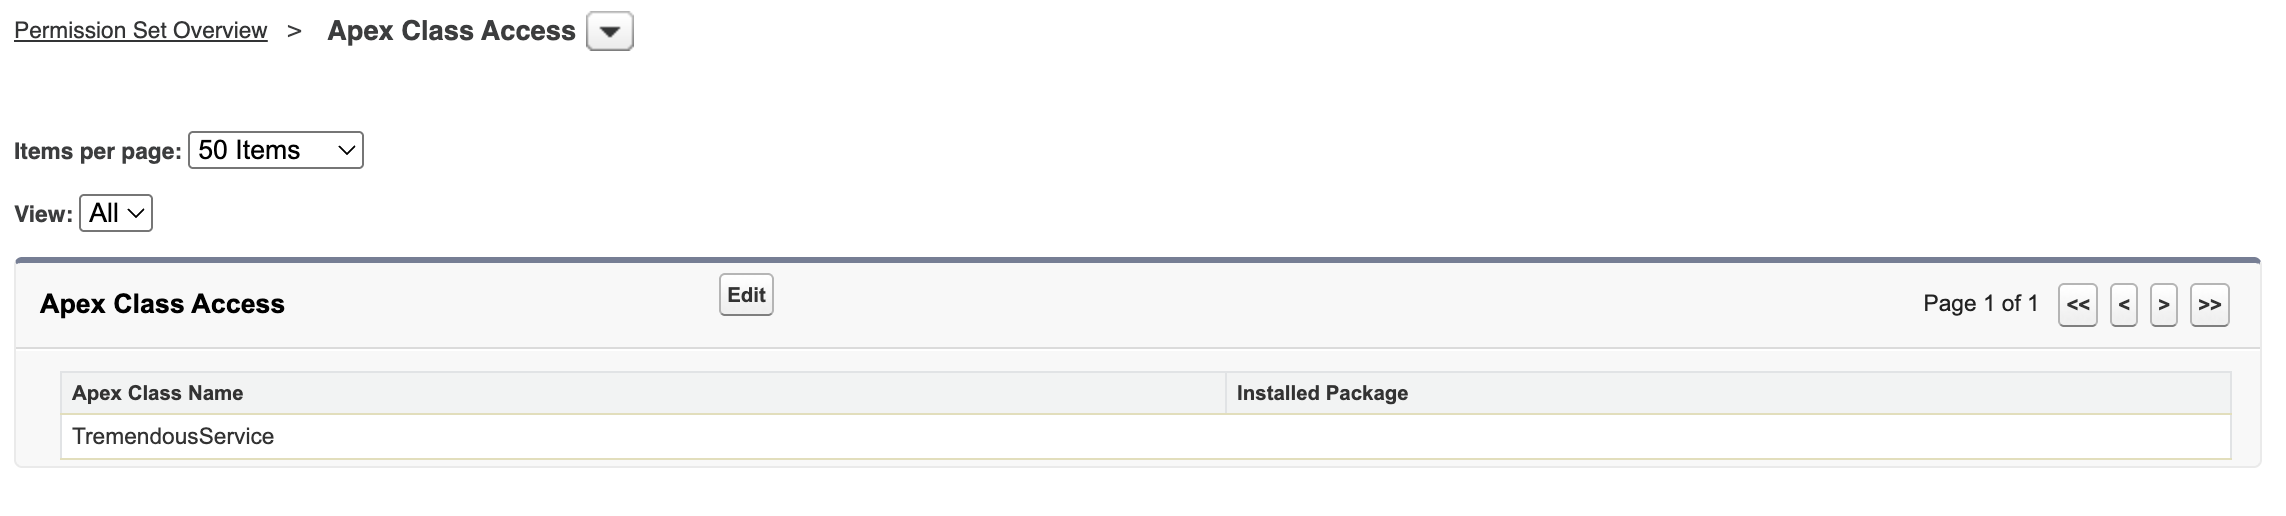Jump to the last page of results

[2209, 305]
